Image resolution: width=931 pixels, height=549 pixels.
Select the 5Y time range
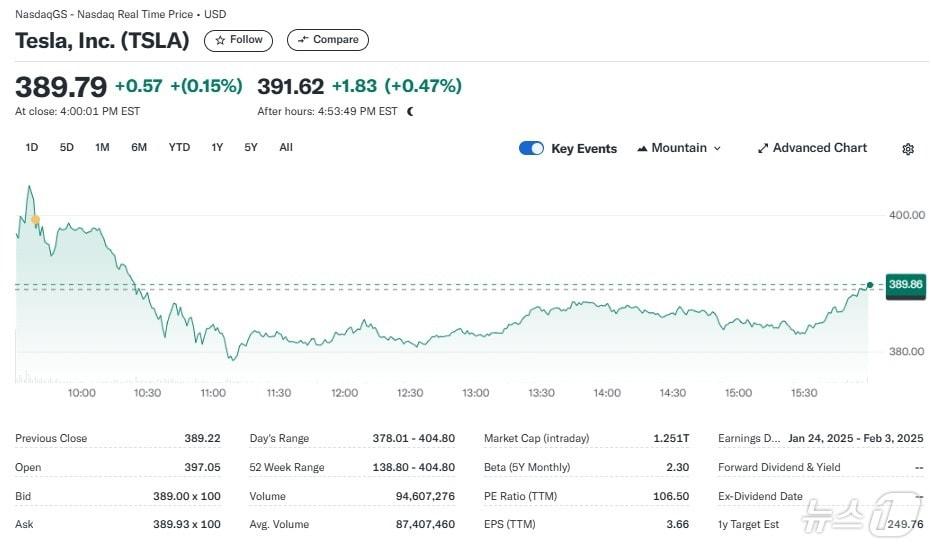click(x=251, y=147)
